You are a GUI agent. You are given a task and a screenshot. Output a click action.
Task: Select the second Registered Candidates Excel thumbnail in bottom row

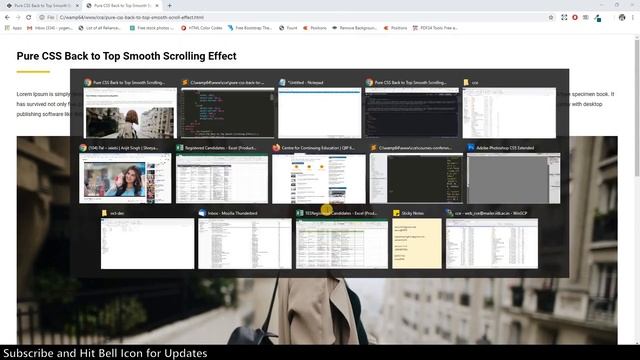(342, 244)
